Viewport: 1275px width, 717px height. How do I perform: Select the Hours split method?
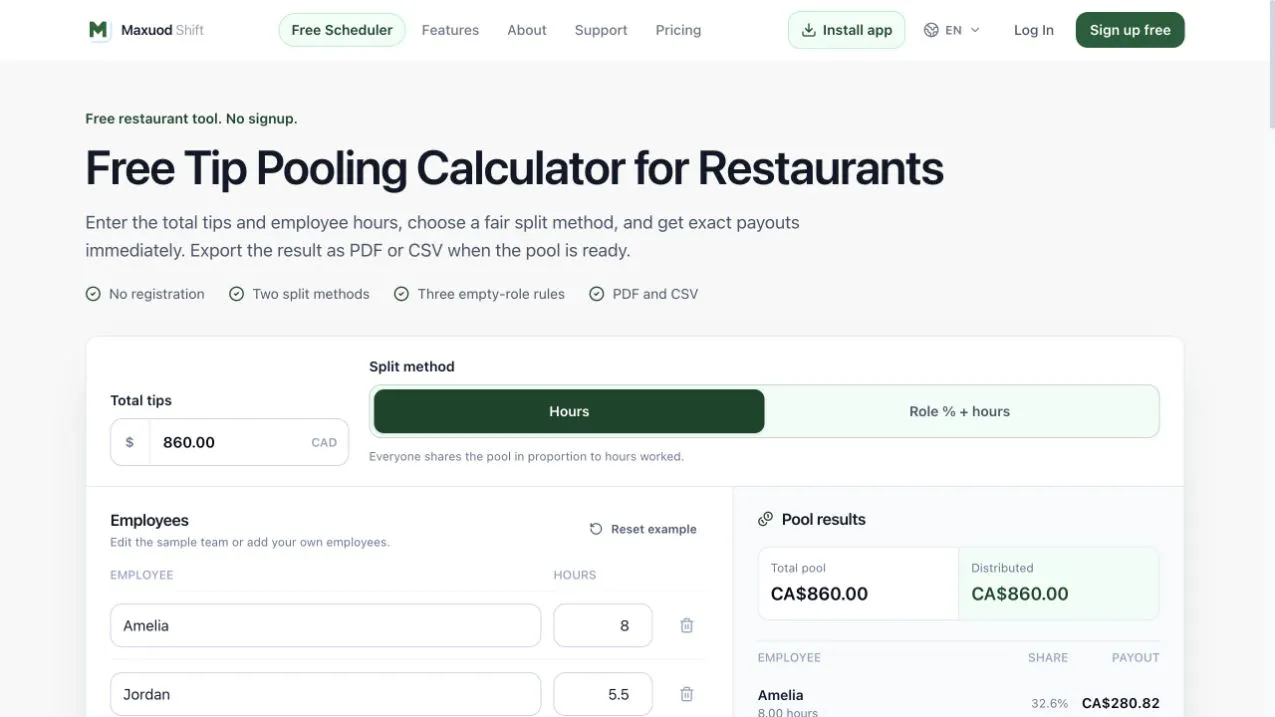coord(569,411)
